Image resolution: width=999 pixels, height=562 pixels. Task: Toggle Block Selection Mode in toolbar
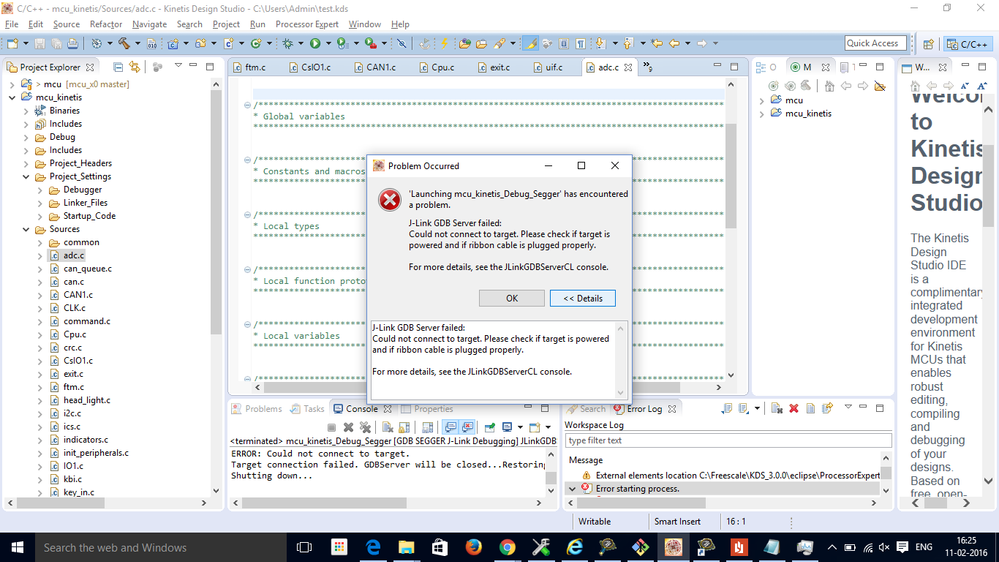564,43
